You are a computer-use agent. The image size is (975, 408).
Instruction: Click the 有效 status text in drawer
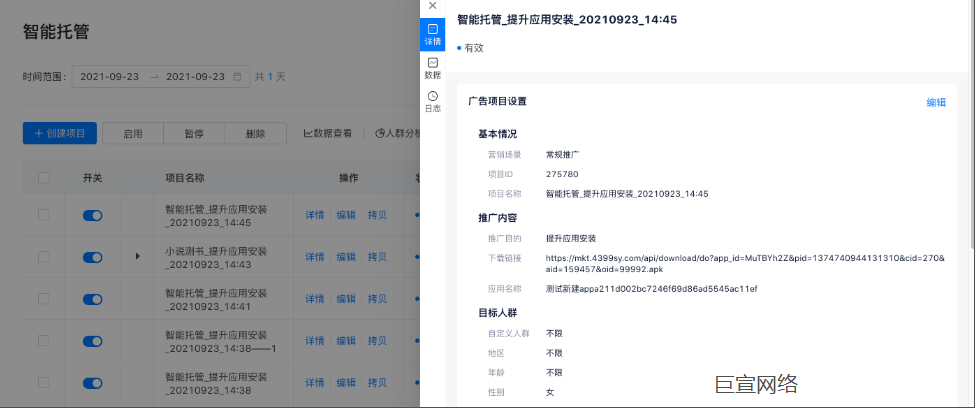coord(474,48)
